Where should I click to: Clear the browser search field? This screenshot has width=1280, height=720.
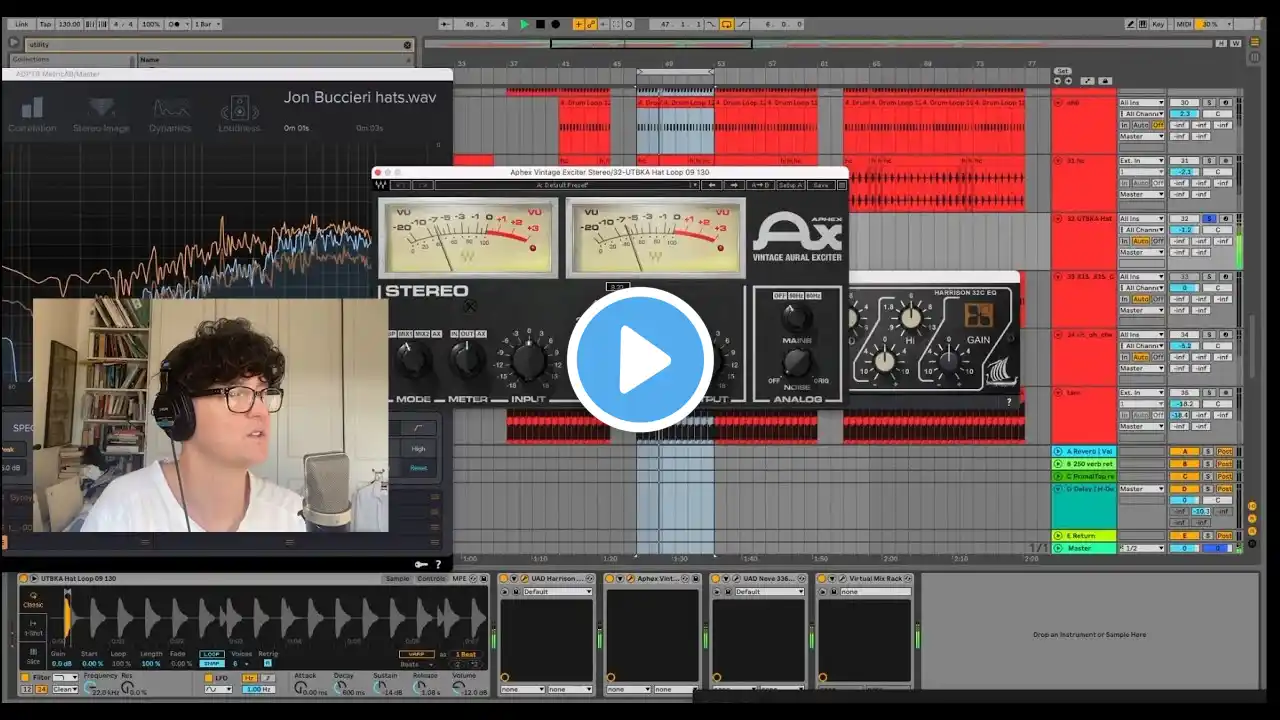[407, 45]
